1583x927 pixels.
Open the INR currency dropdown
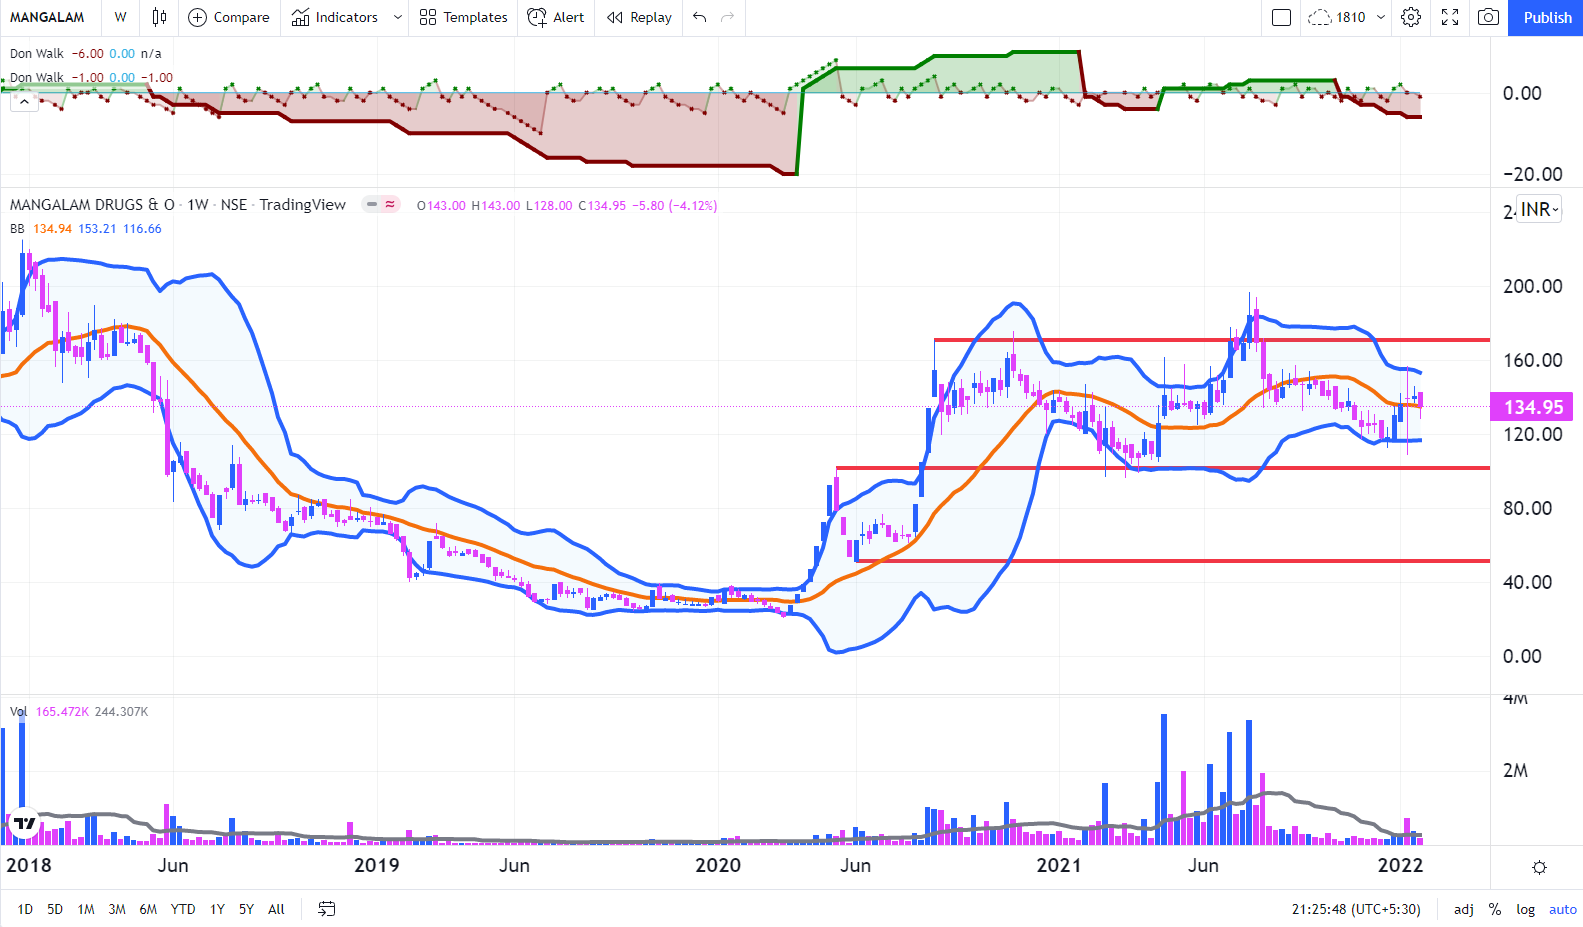point(1539,210)
